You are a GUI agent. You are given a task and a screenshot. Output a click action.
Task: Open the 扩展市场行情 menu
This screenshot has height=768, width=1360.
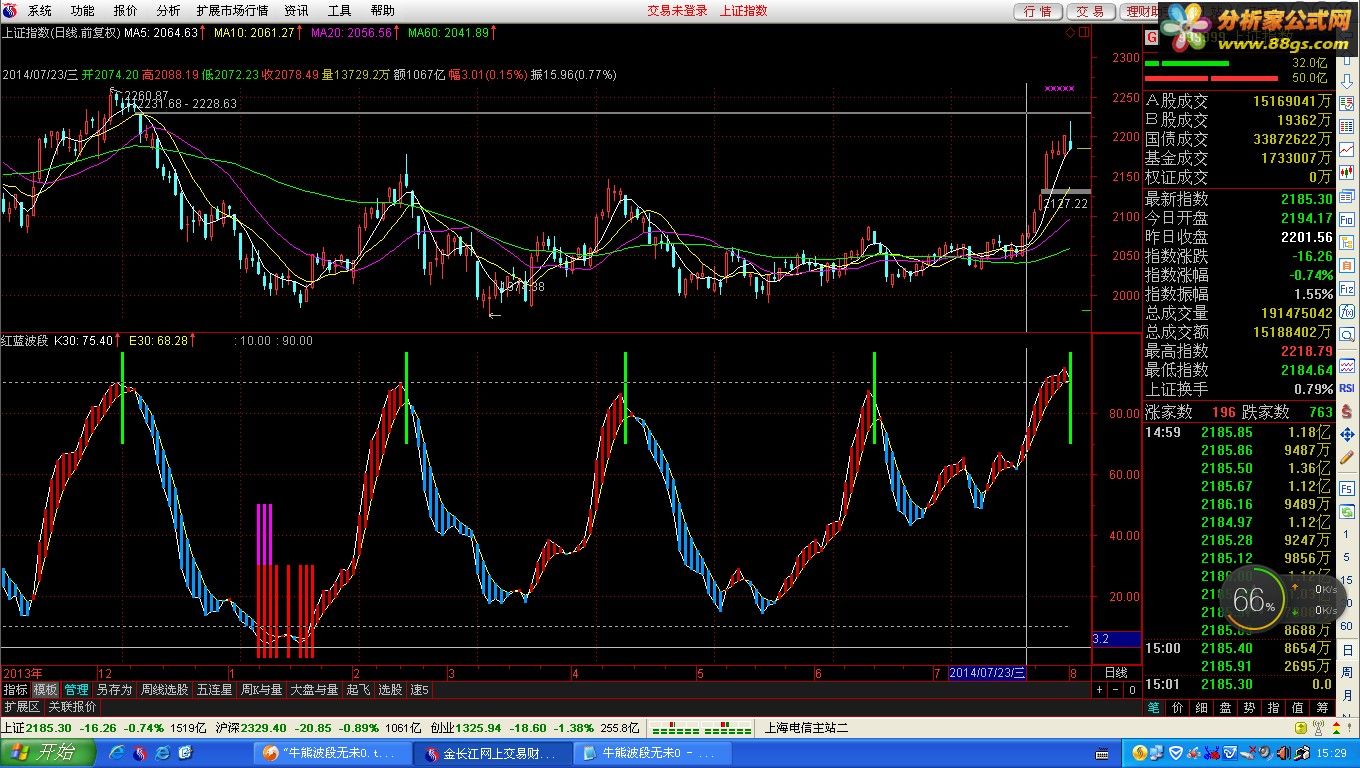pos(232,11)
